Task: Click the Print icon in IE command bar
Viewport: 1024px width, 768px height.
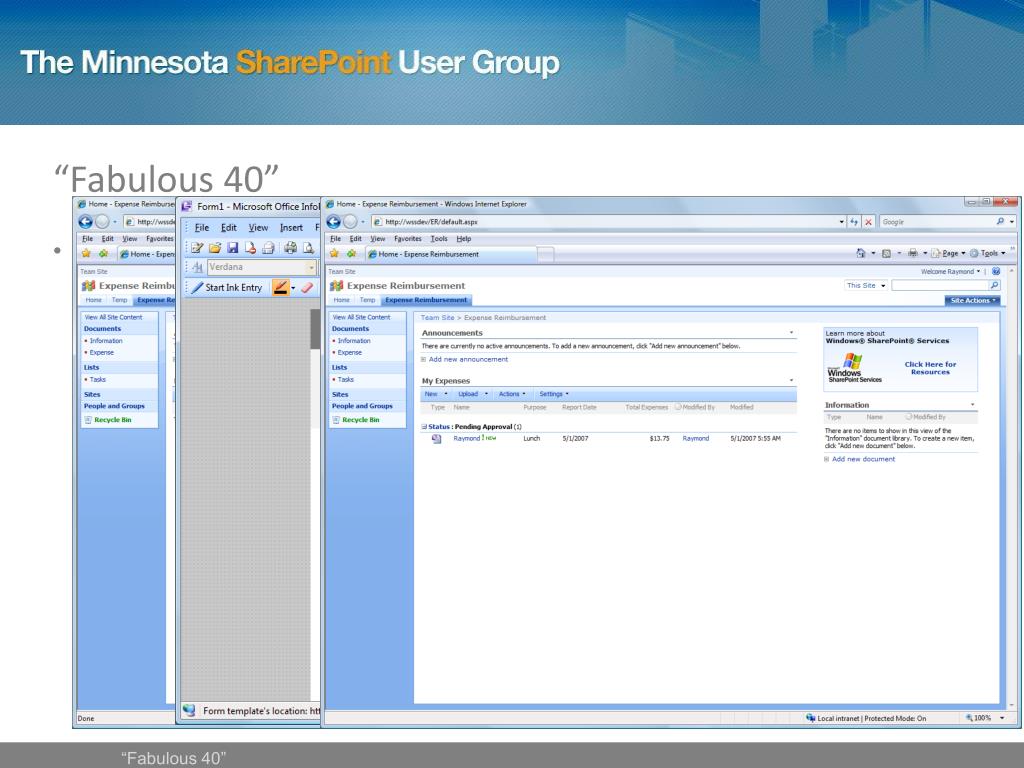Action: click(x=912, y=253)
